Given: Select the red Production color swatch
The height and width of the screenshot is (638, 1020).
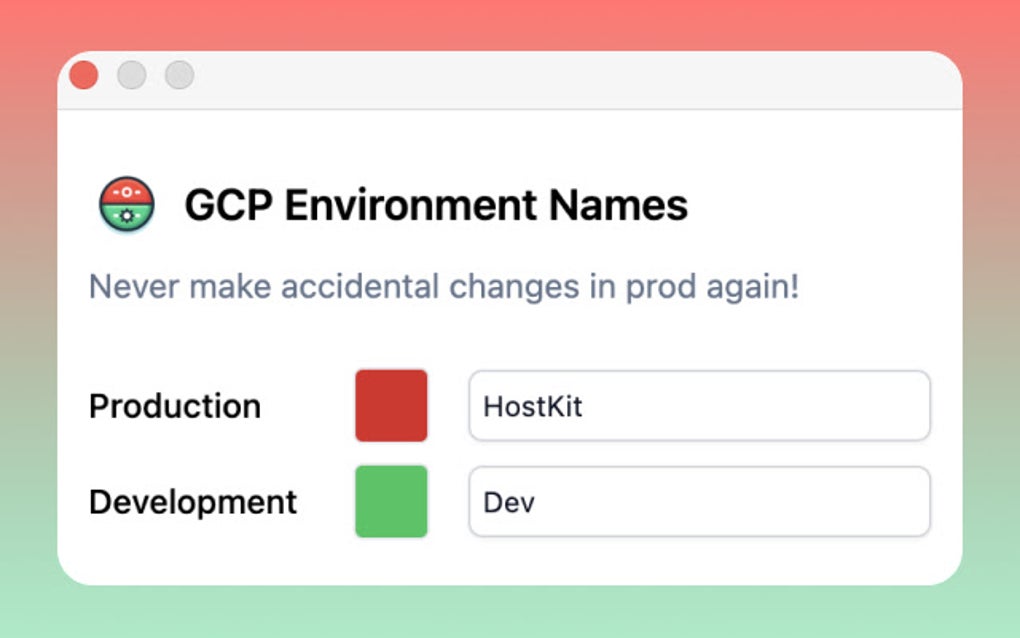Looking at the screenshot, I should click(390, 405).
